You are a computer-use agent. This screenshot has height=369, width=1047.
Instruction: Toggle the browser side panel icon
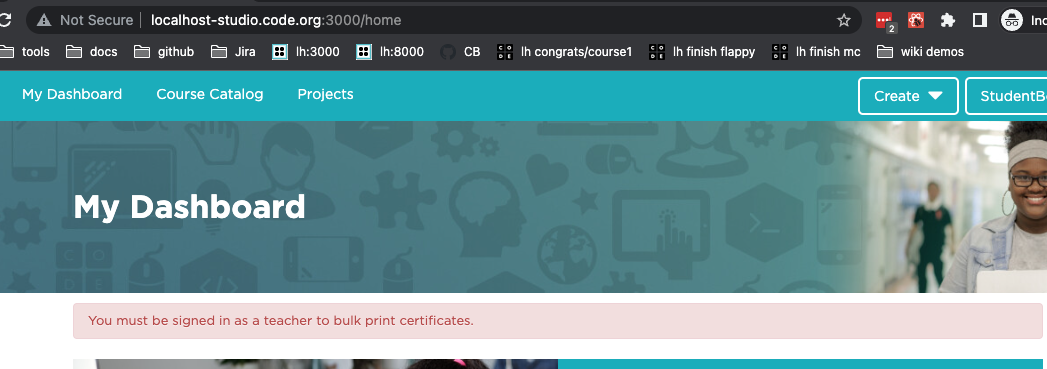980,20
